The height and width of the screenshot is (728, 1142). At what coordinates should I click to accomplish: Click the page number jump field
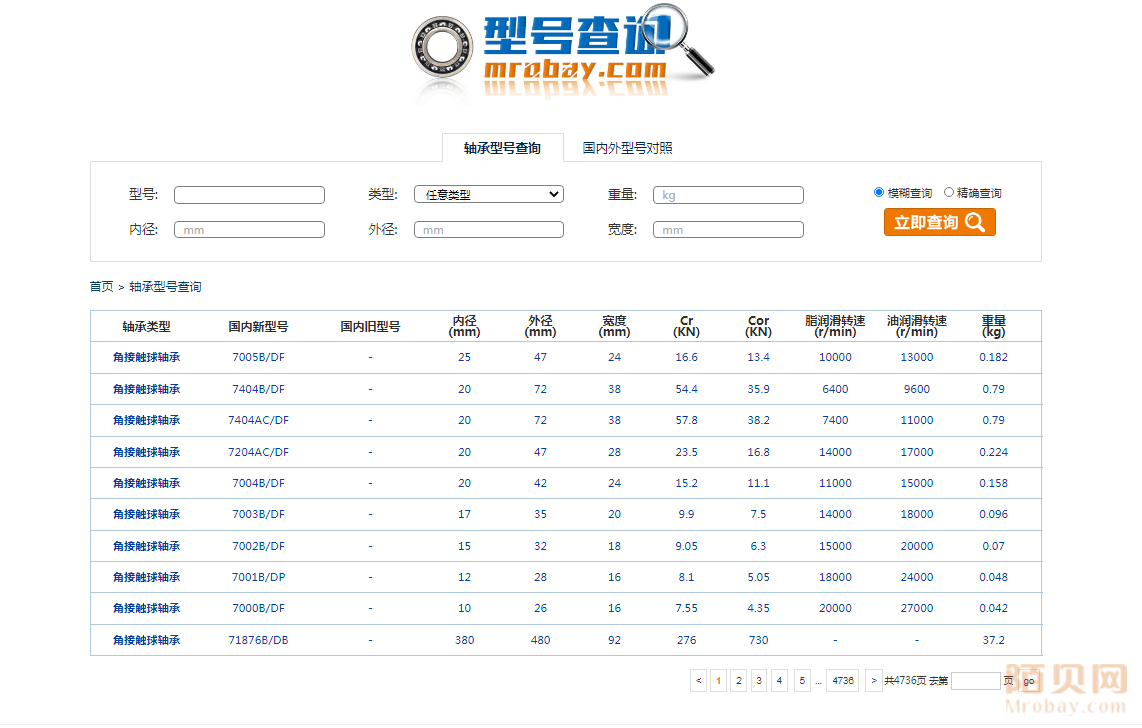coord(975,681)
